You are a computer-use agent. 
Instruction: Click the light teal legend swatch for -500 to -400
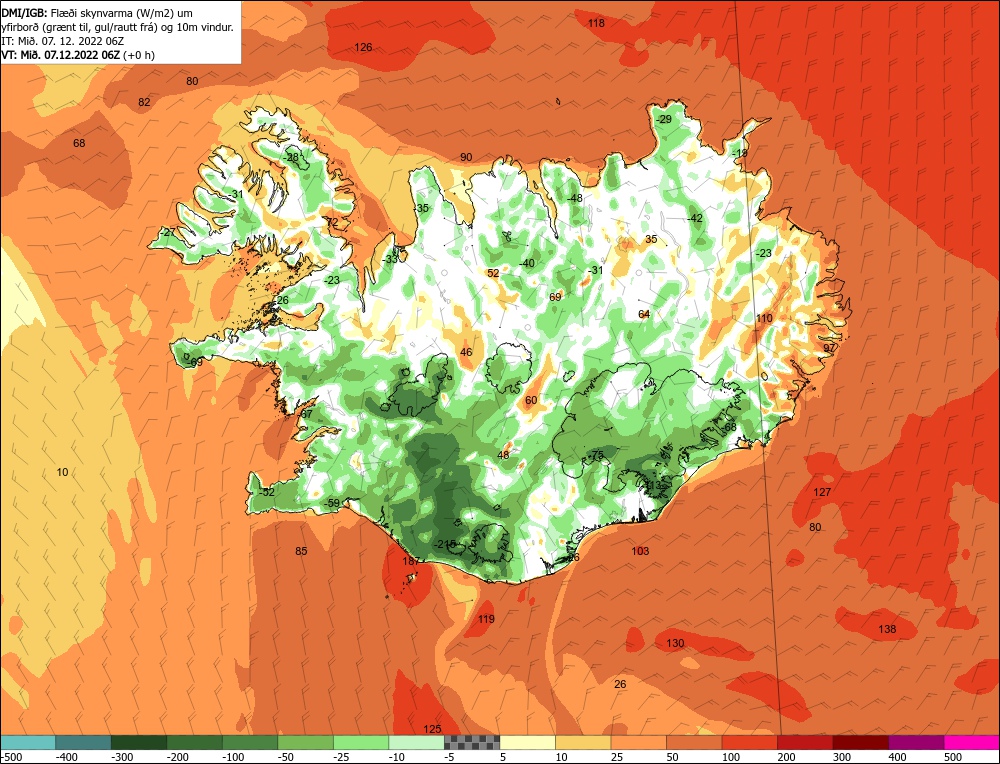(x=28, y=742)
